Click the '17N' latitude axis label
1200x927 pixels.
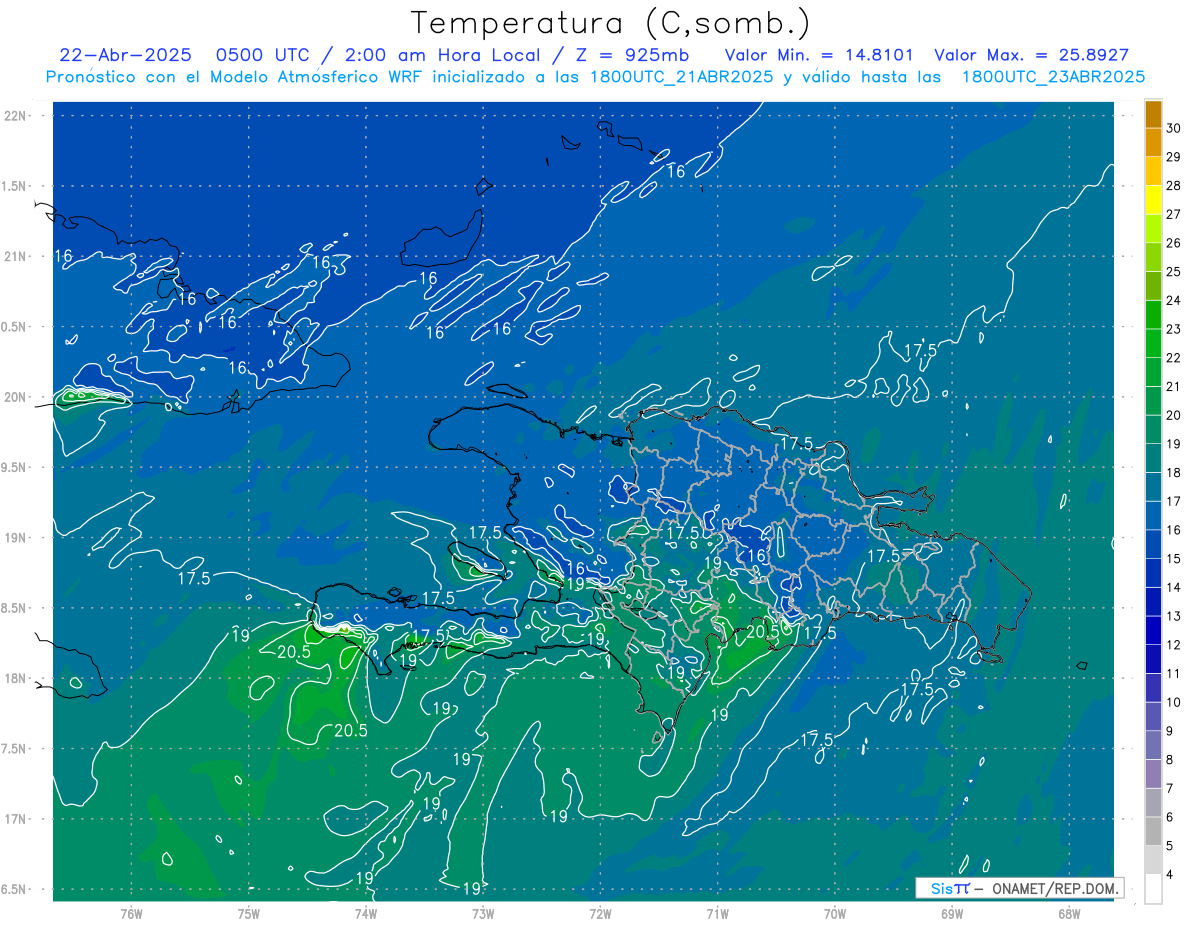(x=15, y=819)
